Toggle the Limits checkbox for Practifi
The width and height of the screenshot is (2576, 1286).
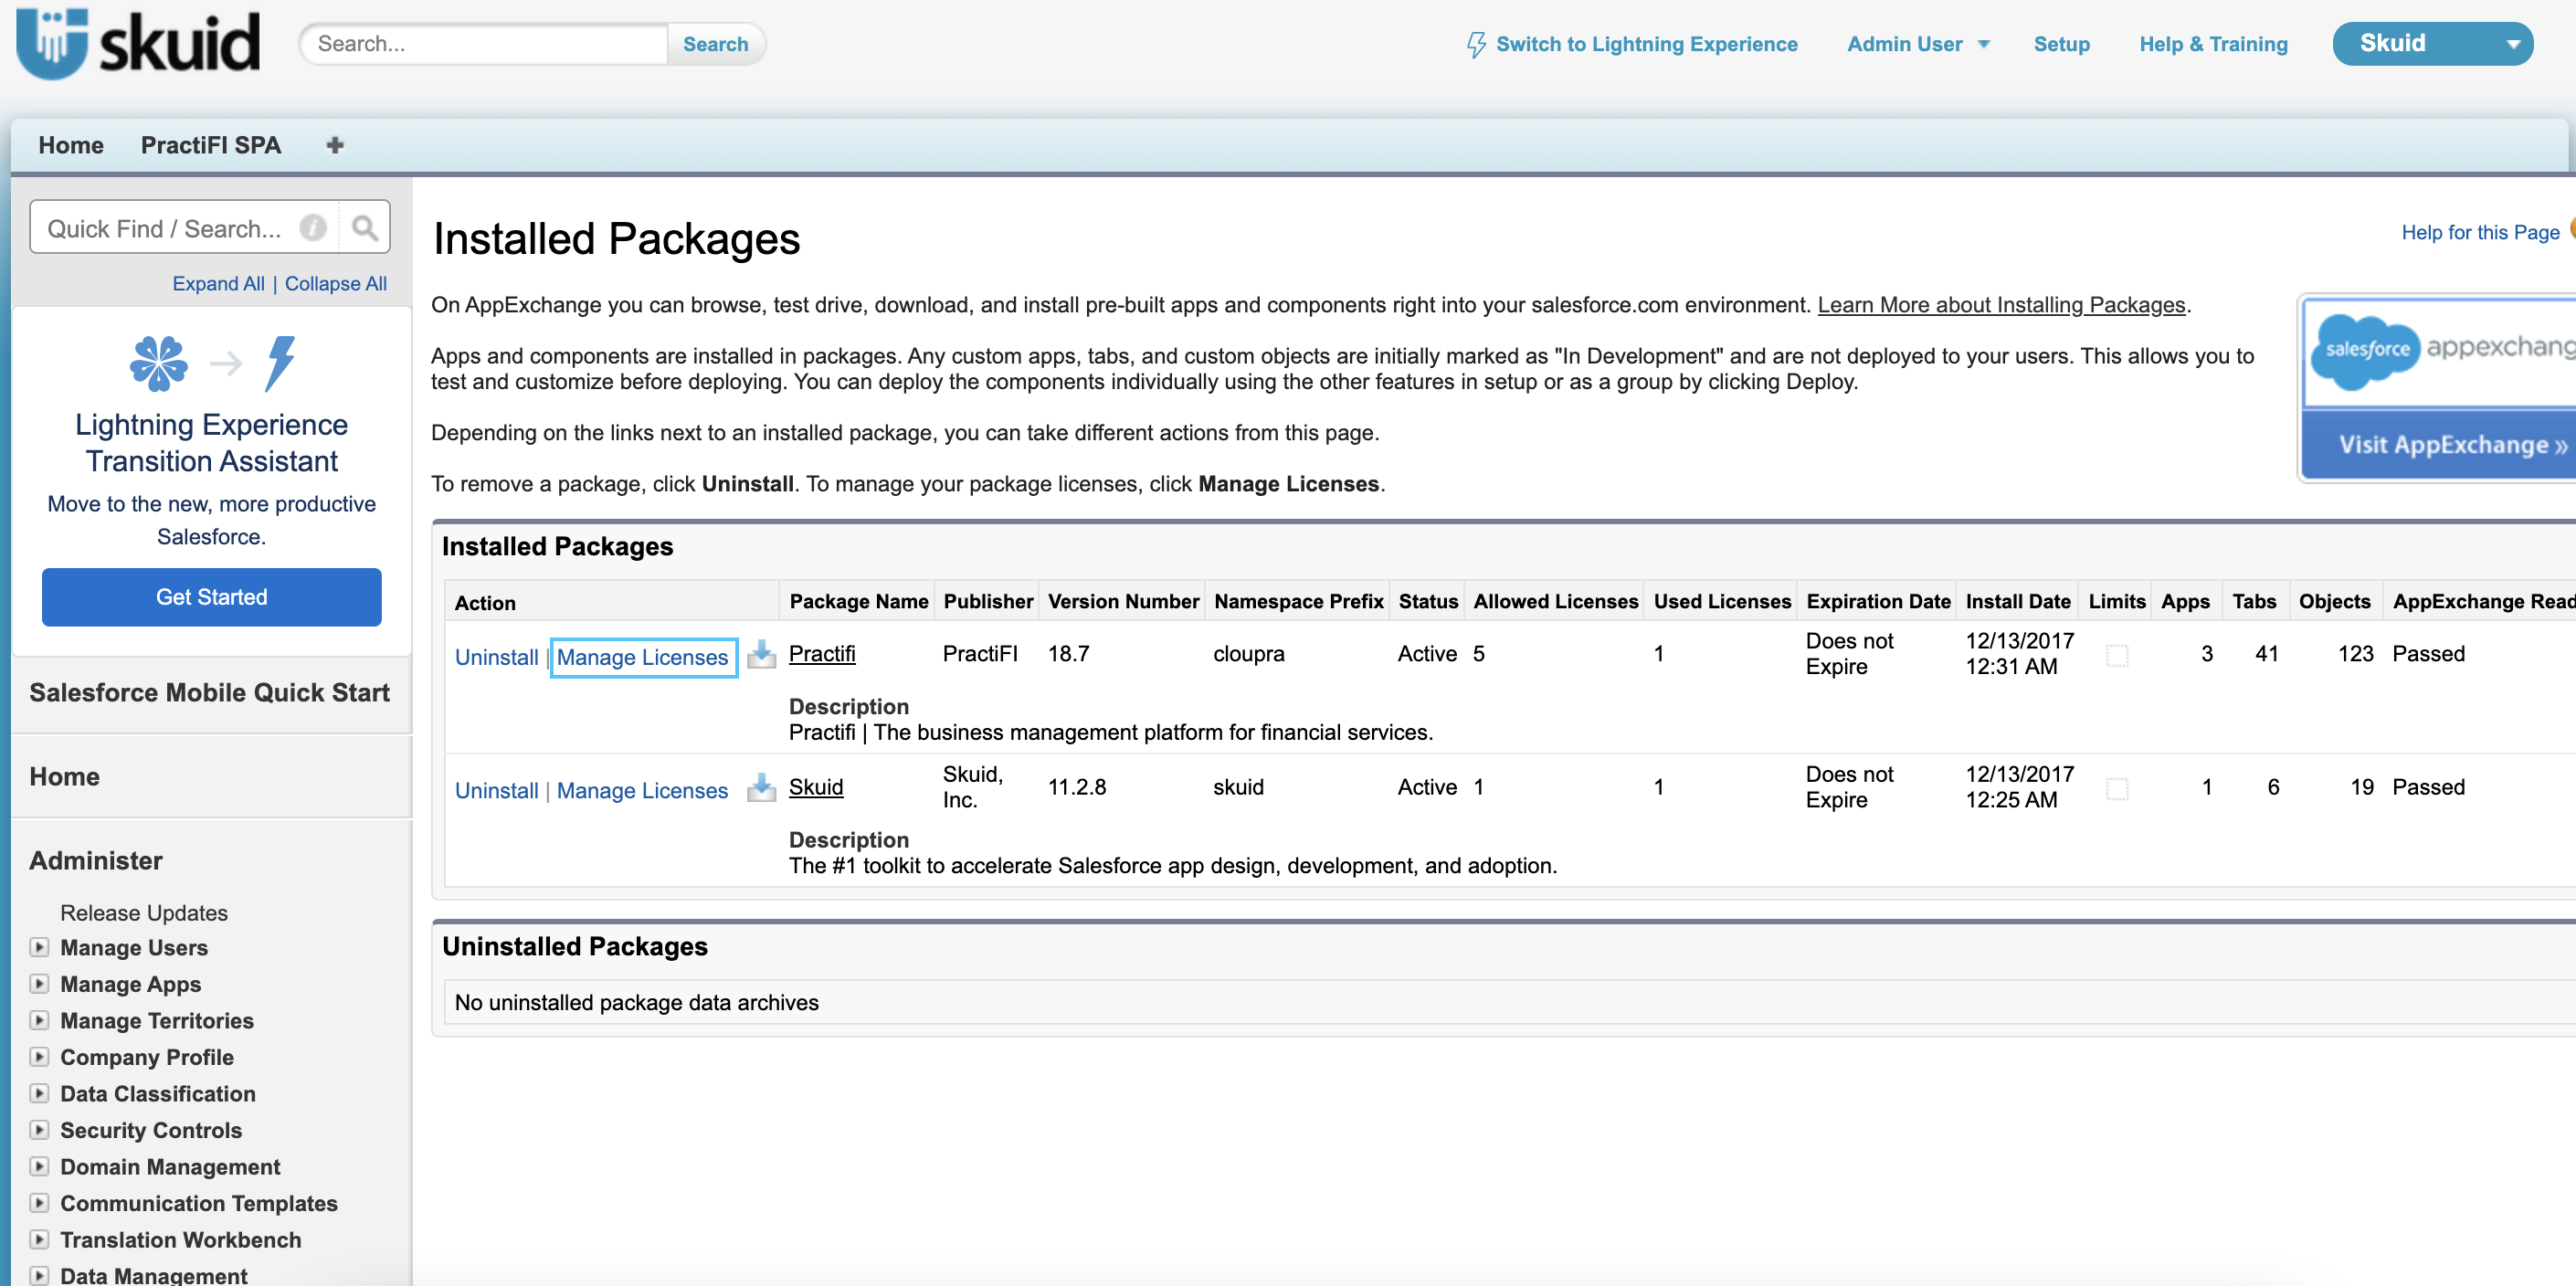tap(2117, 655)
